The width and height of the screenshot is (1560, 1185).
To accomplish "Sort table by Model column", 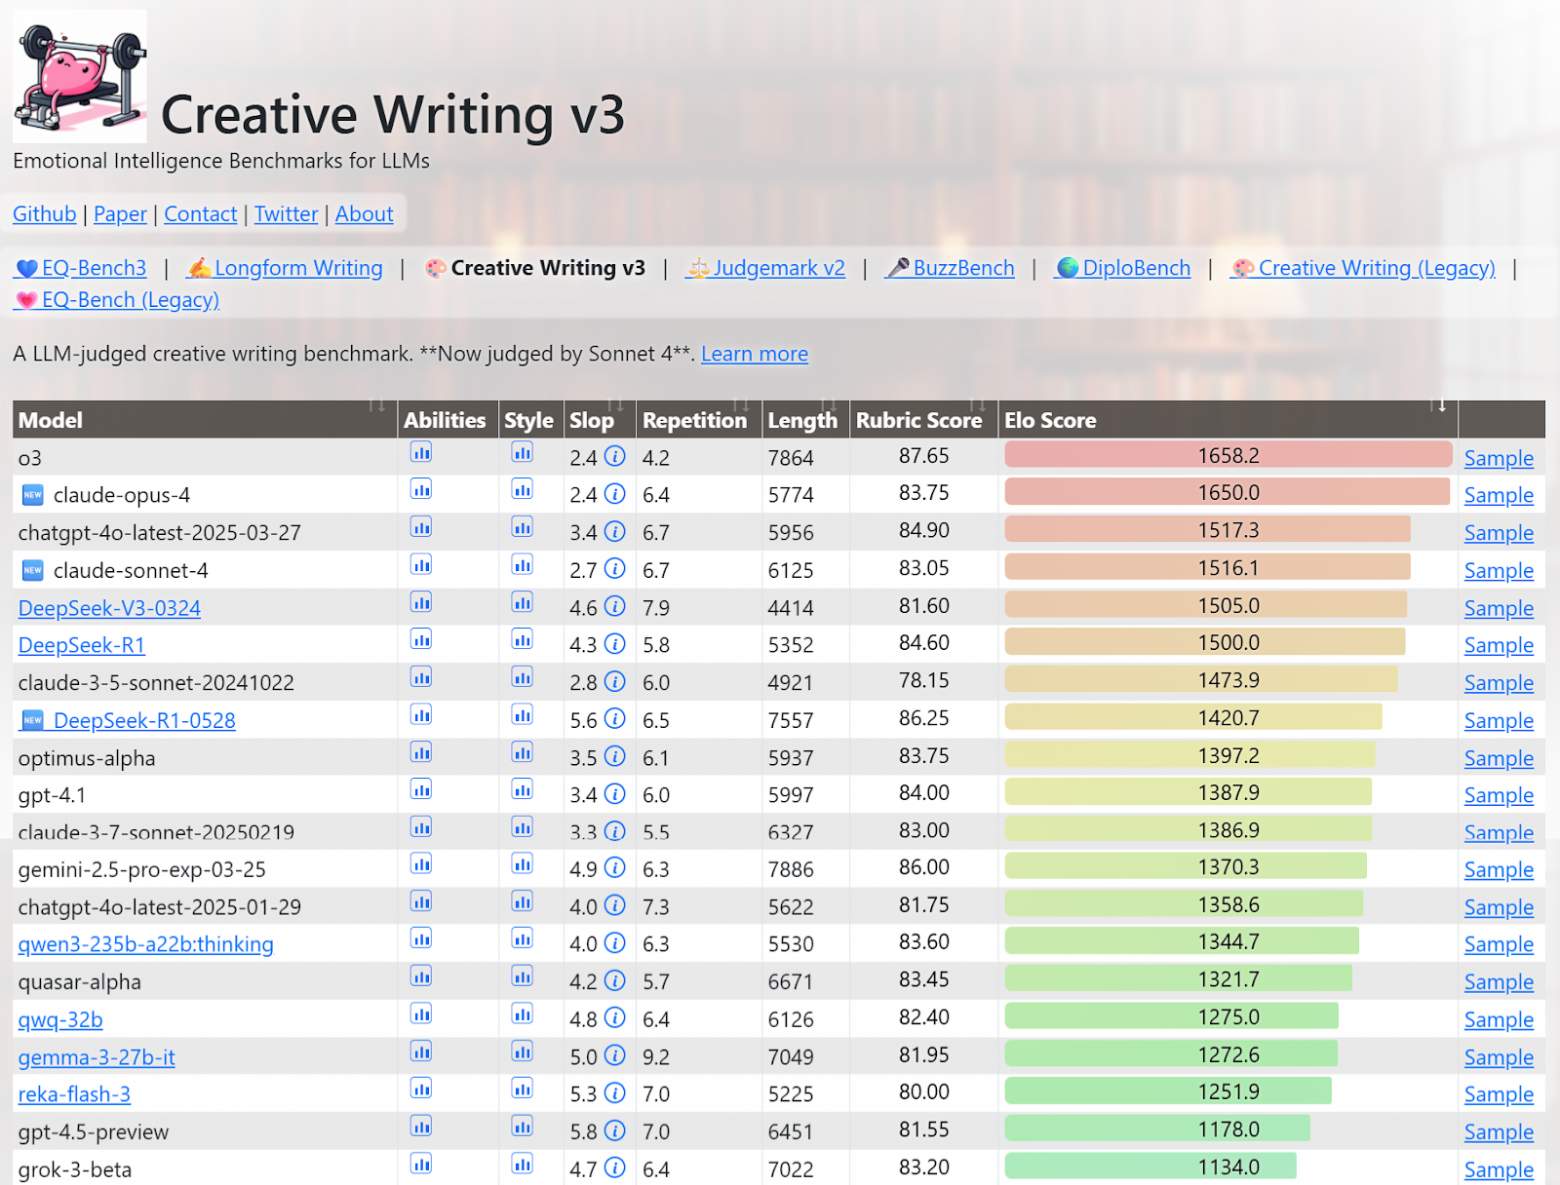I will [x=205, y=420].
